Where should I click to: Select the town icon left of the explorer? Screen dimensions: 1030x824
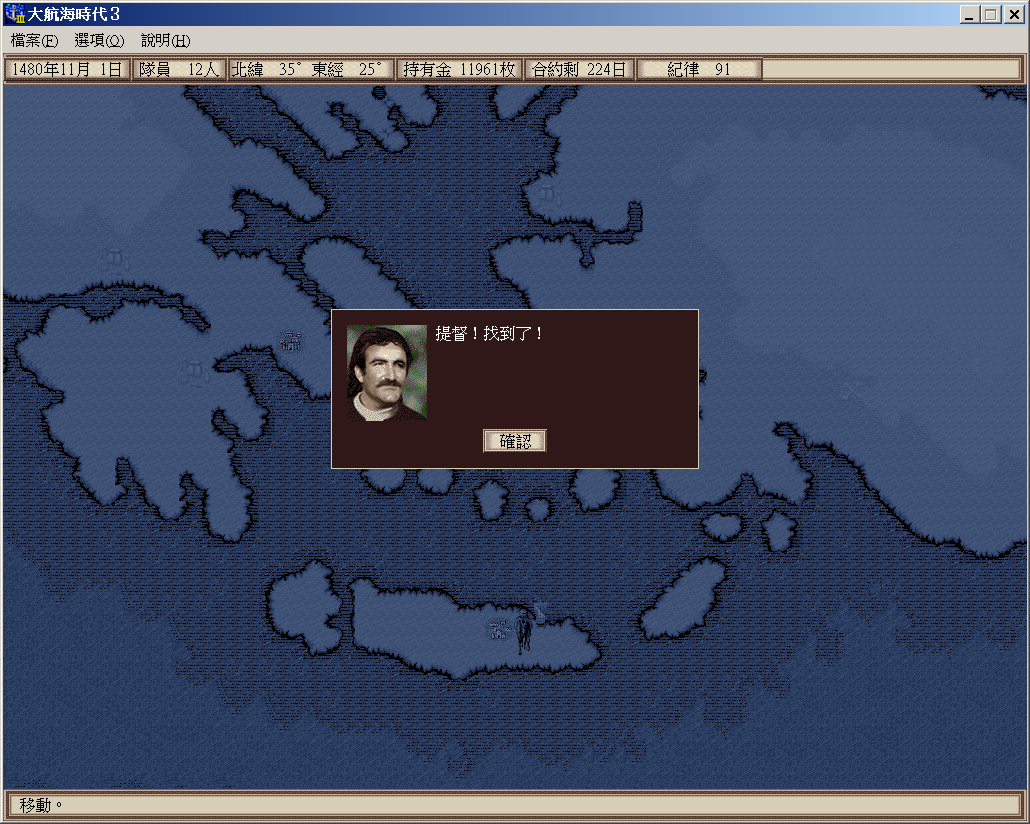coord(498,628)
